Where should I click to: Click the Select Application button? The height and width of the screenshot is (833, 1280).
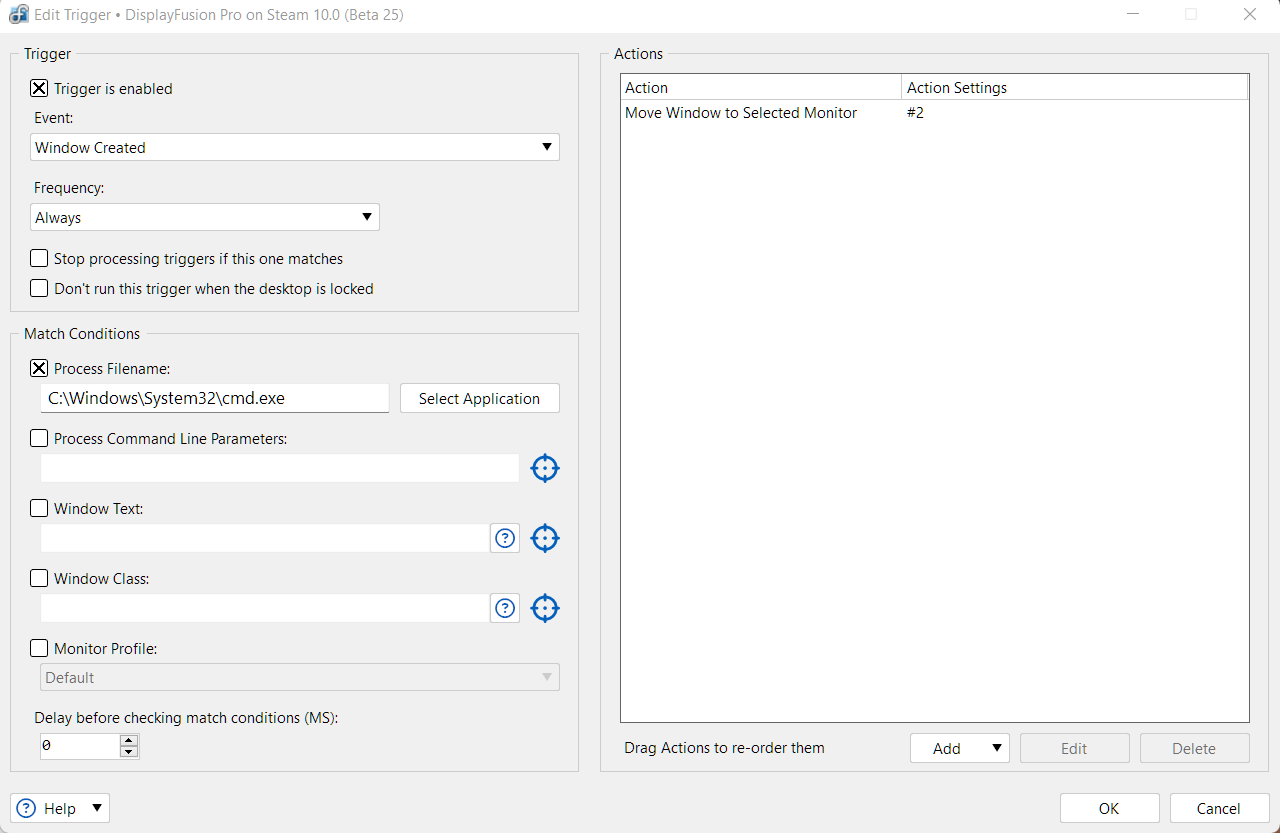tap(479, 399)
